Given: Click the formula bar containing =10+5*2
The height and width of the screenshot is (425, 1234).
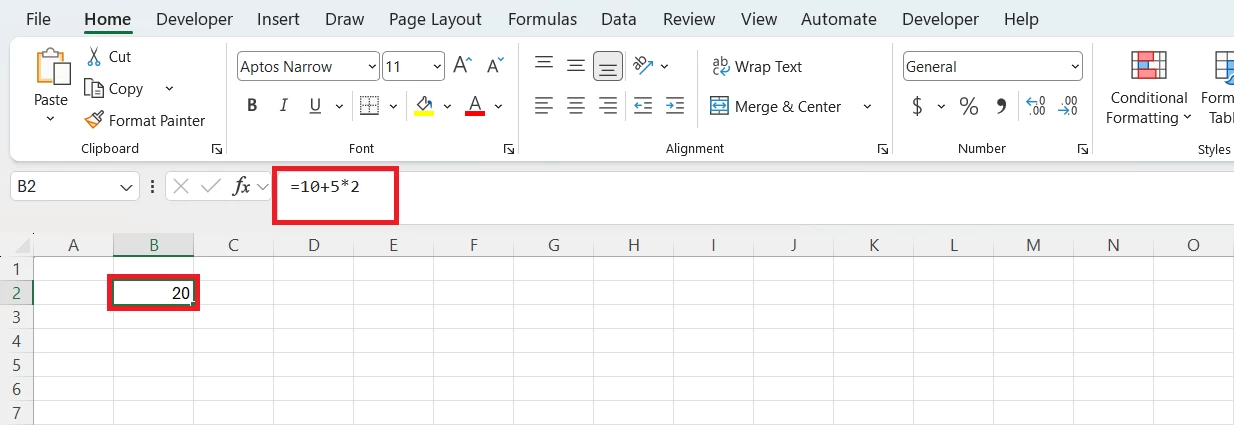Looking at the screenshot, I should pos(755,196).
